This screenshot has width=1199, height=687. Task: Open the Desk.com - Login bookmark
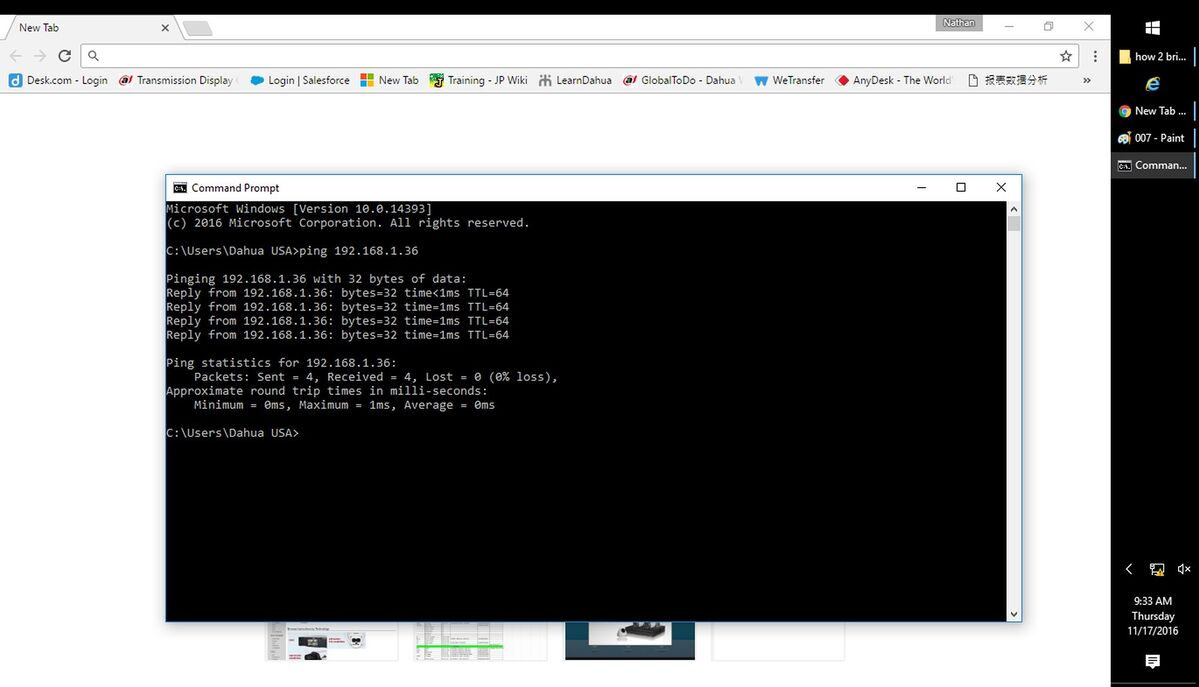[x=58, y=80]
